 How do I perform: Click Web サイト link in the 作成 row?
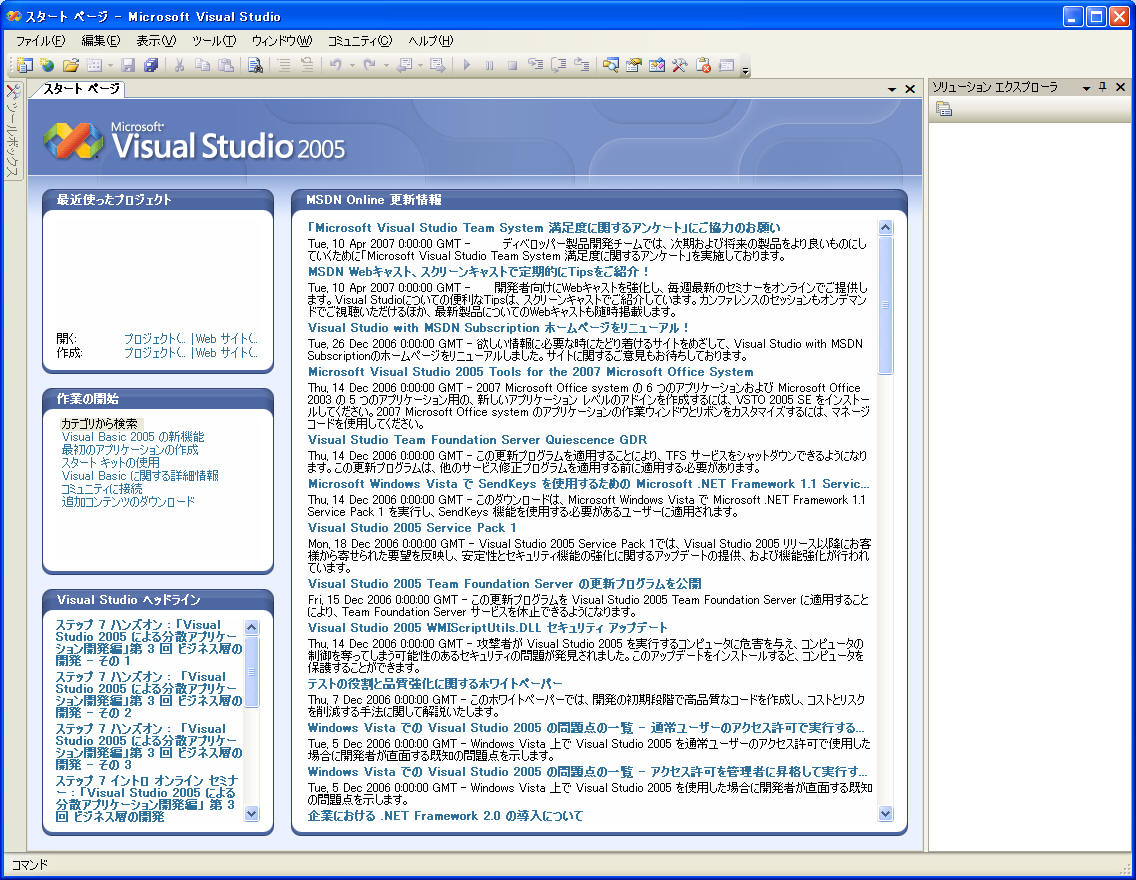coord(225,353)
